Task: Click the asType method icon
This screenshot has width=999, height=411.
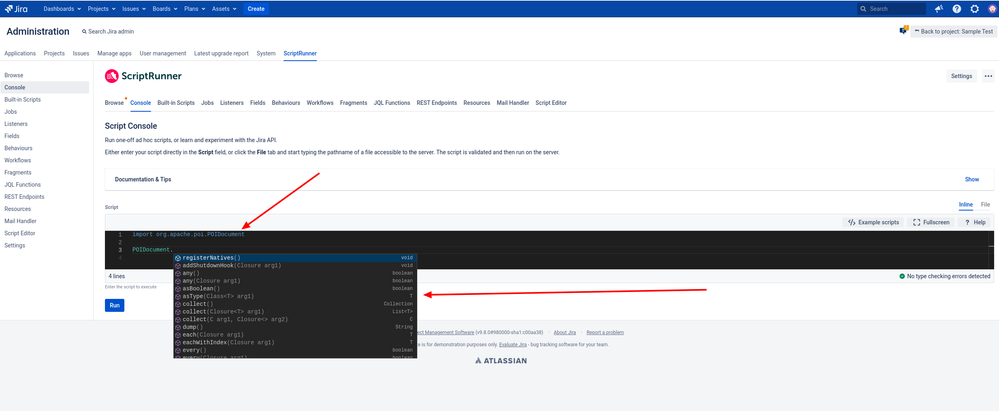Action: (x=178, y=296)
